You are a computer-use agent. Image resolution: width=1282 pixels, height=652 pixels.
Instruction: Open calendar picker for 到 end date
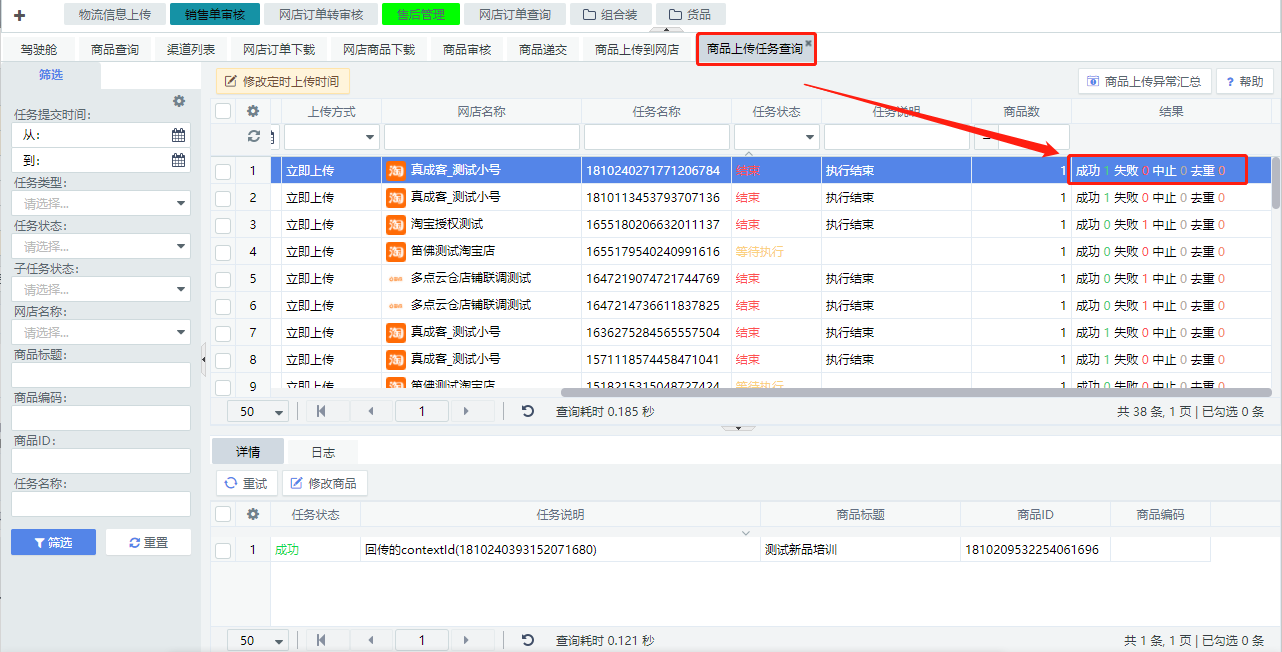pyautogui.click(x=178, y=160)
